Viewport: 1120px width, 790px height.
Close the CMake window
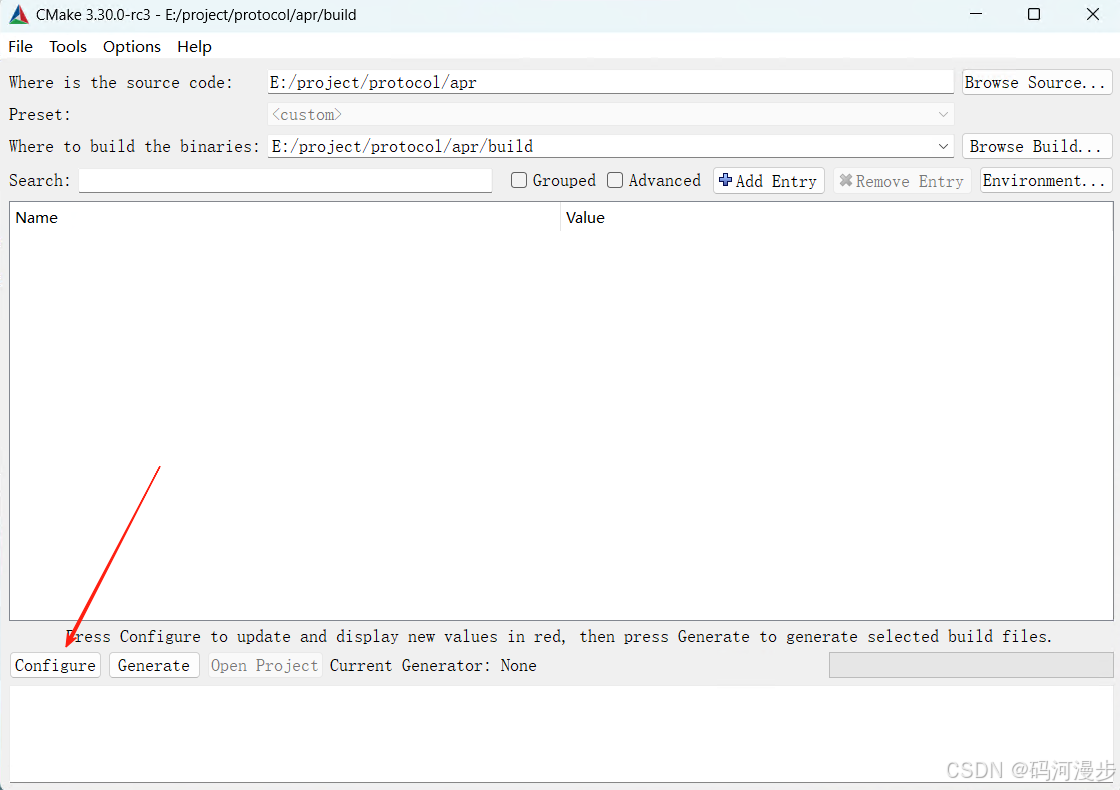(1092, 14)
